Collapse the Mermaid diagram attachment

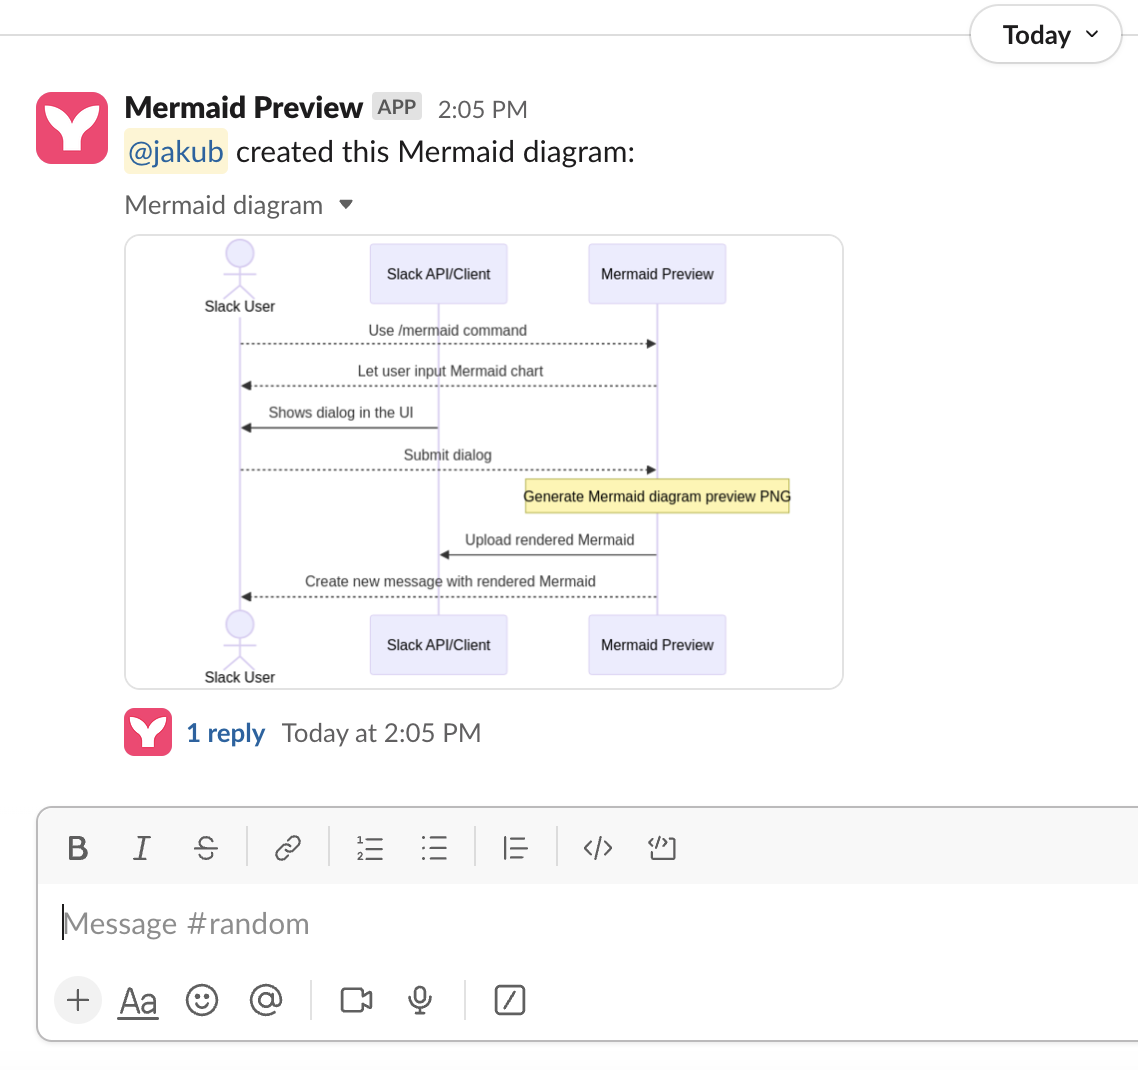(346, 203)
